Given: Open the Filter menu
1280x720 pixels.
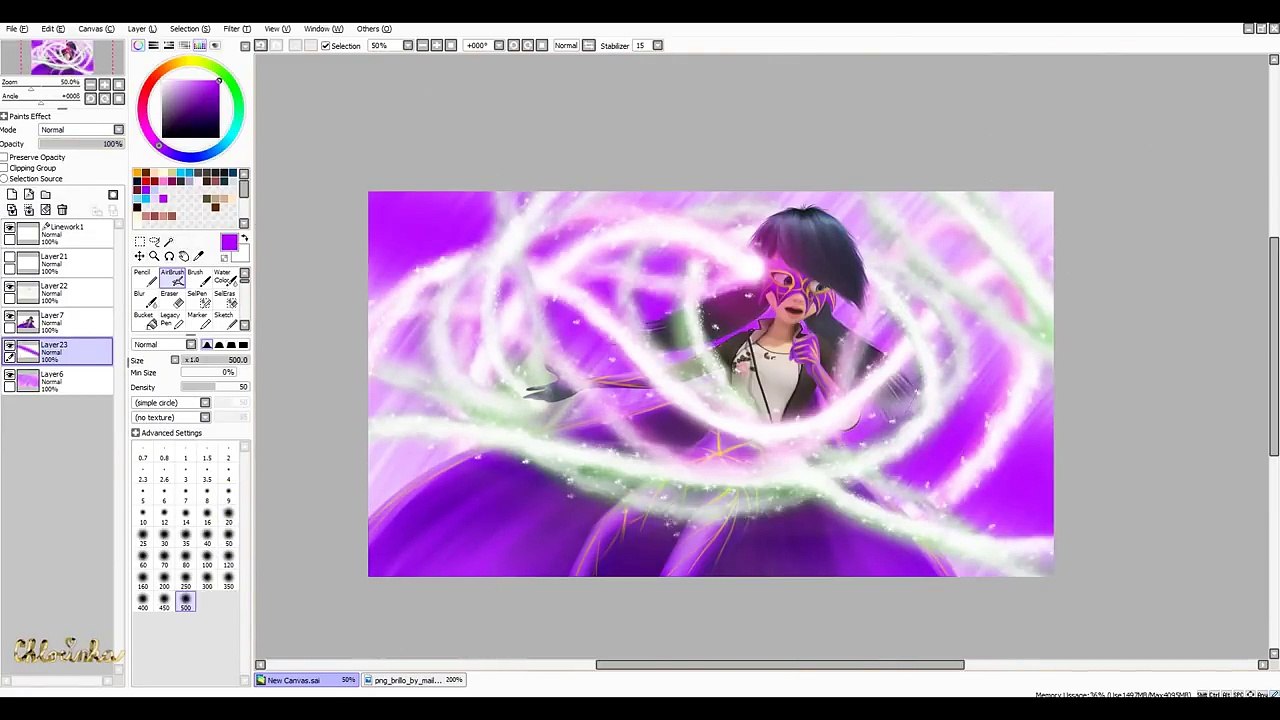Looking at the screenshot, I should click(236, 28).
